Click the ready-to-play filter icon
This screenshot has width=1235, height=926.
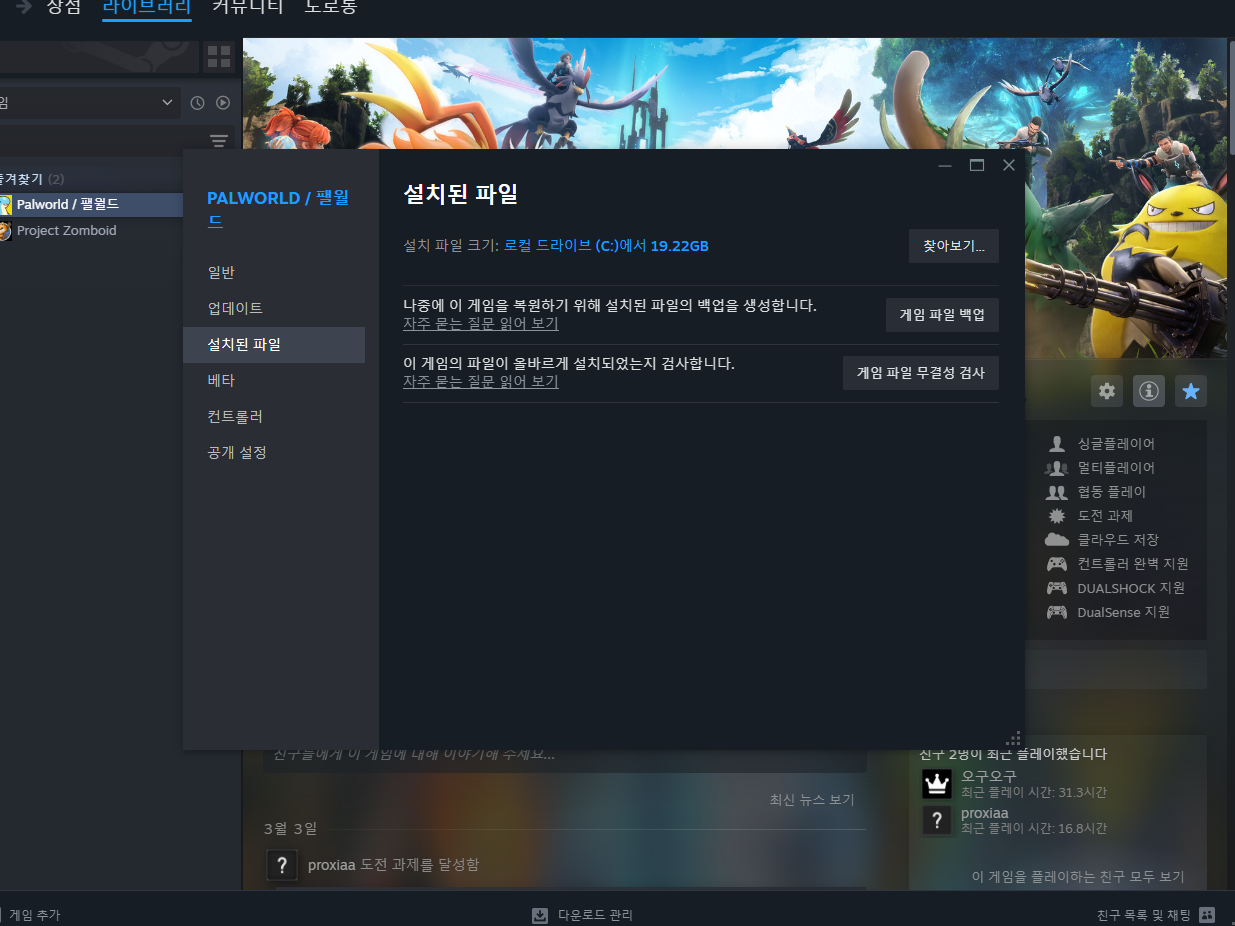223,103
